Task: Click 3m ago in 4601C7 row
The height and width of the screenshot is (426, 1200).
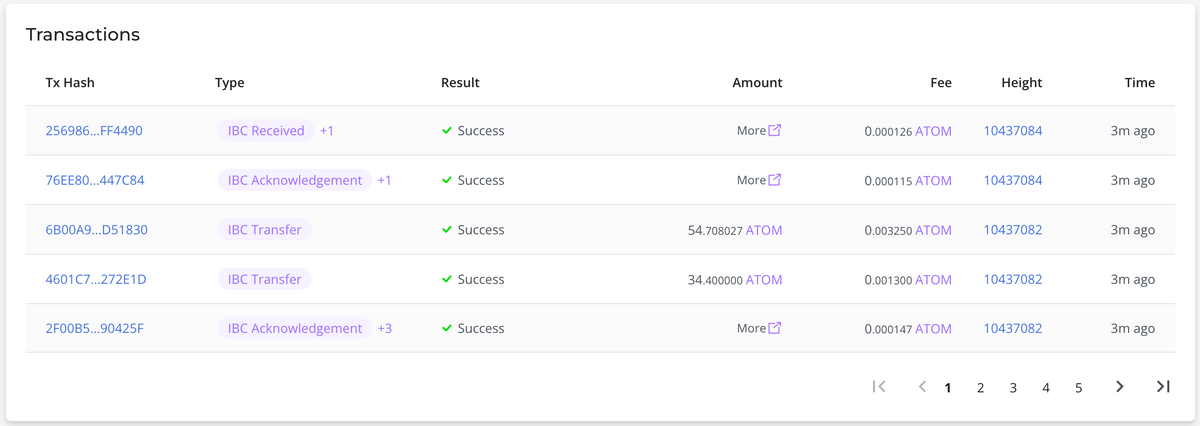Action: [1135, 279]
